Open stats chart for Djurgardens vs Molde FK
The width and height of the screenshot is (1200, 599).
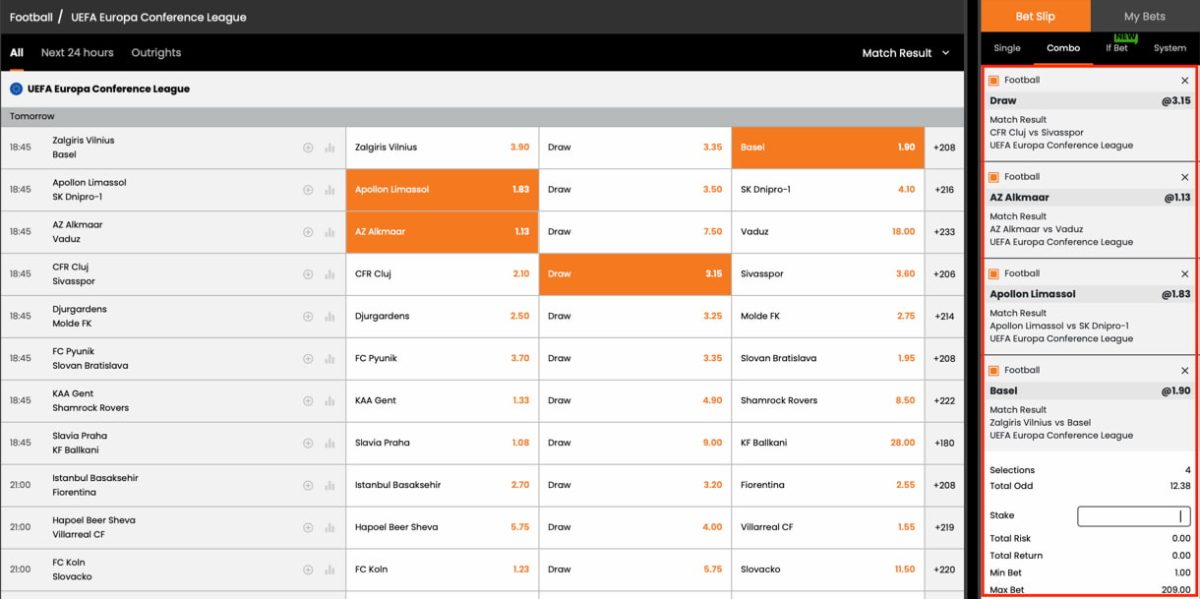tap(329, 317)
